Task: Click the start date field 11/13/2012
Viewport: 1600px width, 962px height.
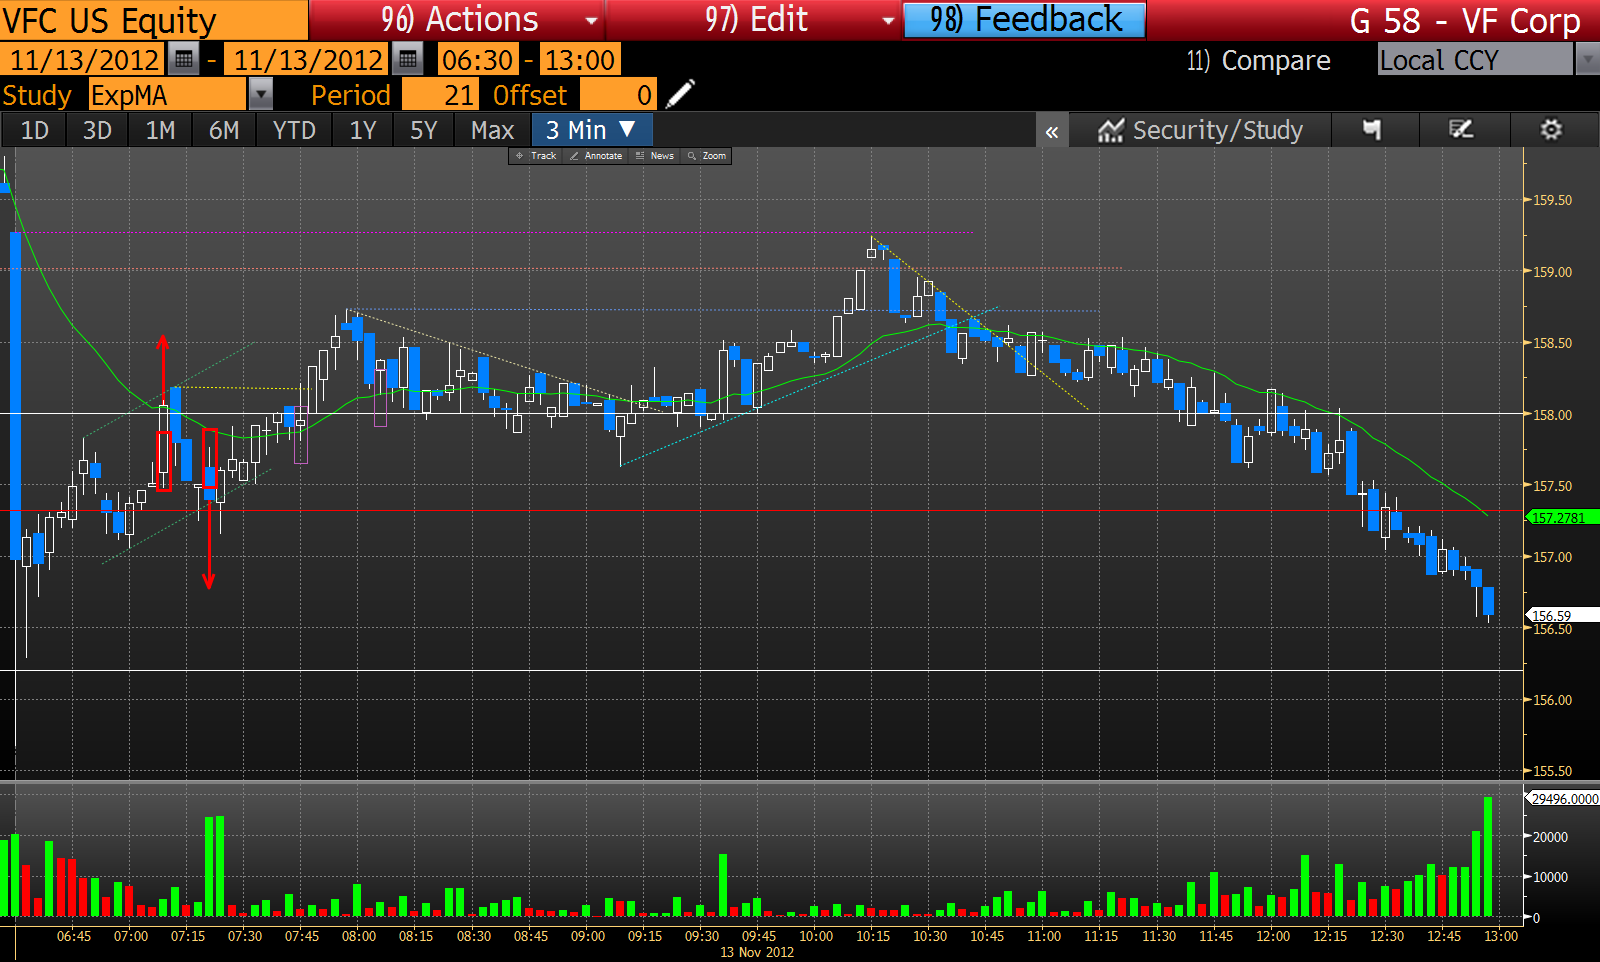Action: 84,60
